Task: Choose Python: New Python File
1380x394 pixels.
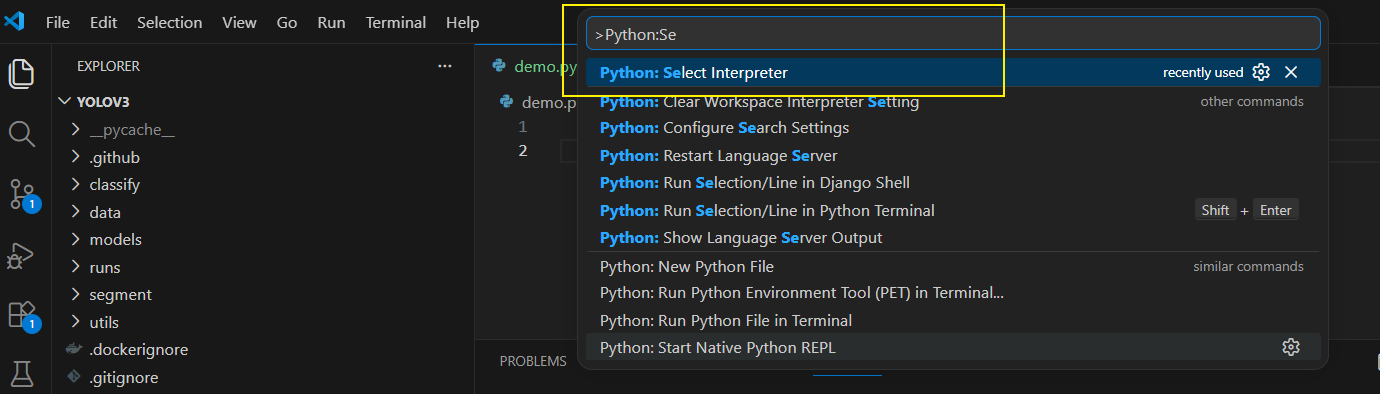Action: click(x=953, y=266)
